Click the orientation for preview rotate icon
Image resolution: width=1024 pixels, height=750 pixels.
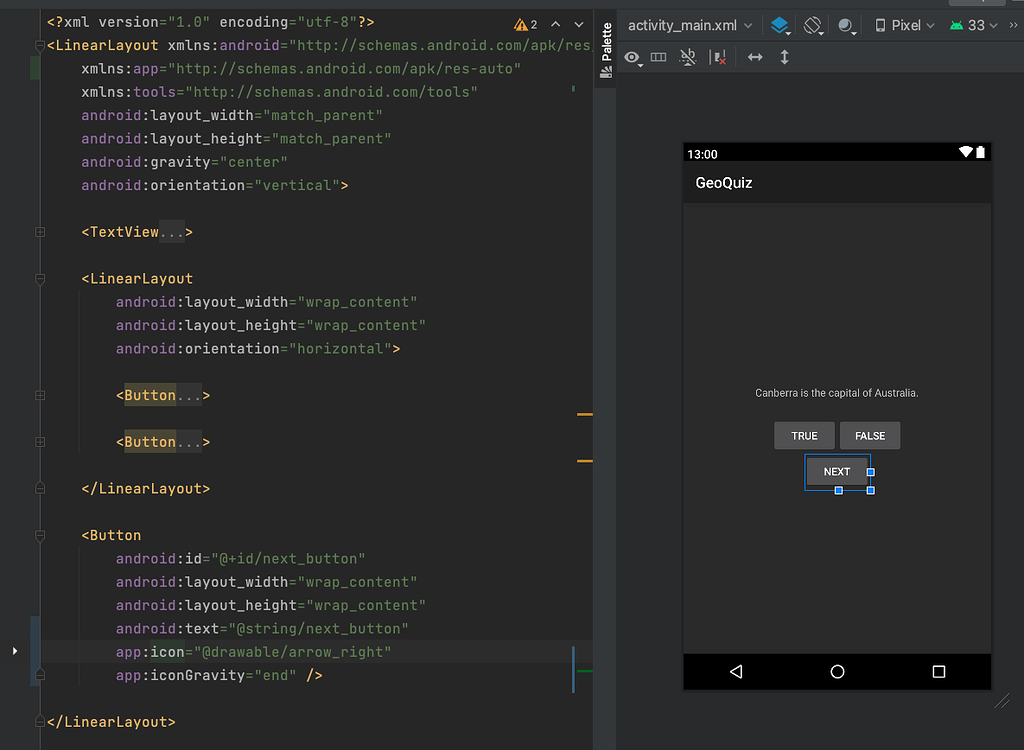tap(814, 25)
